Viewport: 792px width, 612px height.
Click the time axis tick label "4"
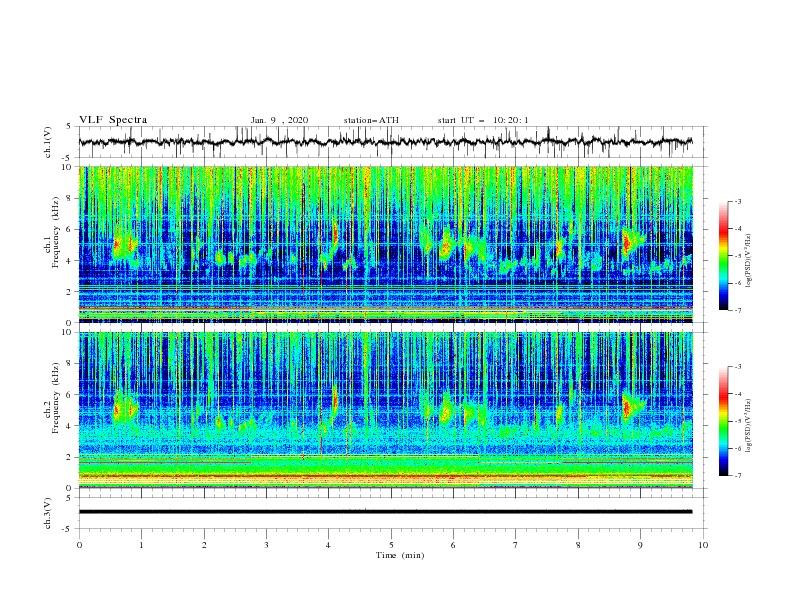click(329, 545)
